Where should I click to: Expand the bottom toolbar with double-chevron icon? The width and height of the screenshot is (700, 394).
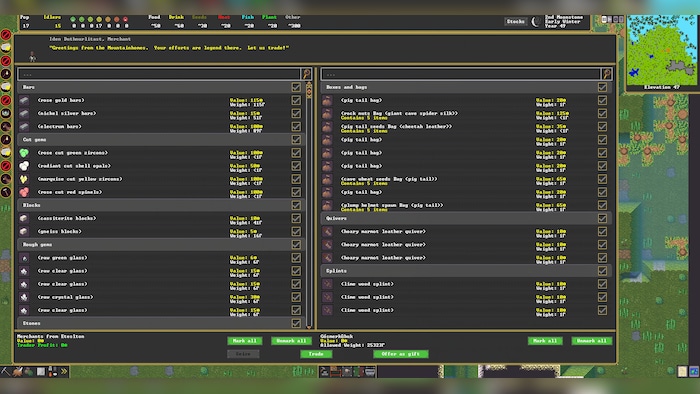coord(64,371)
